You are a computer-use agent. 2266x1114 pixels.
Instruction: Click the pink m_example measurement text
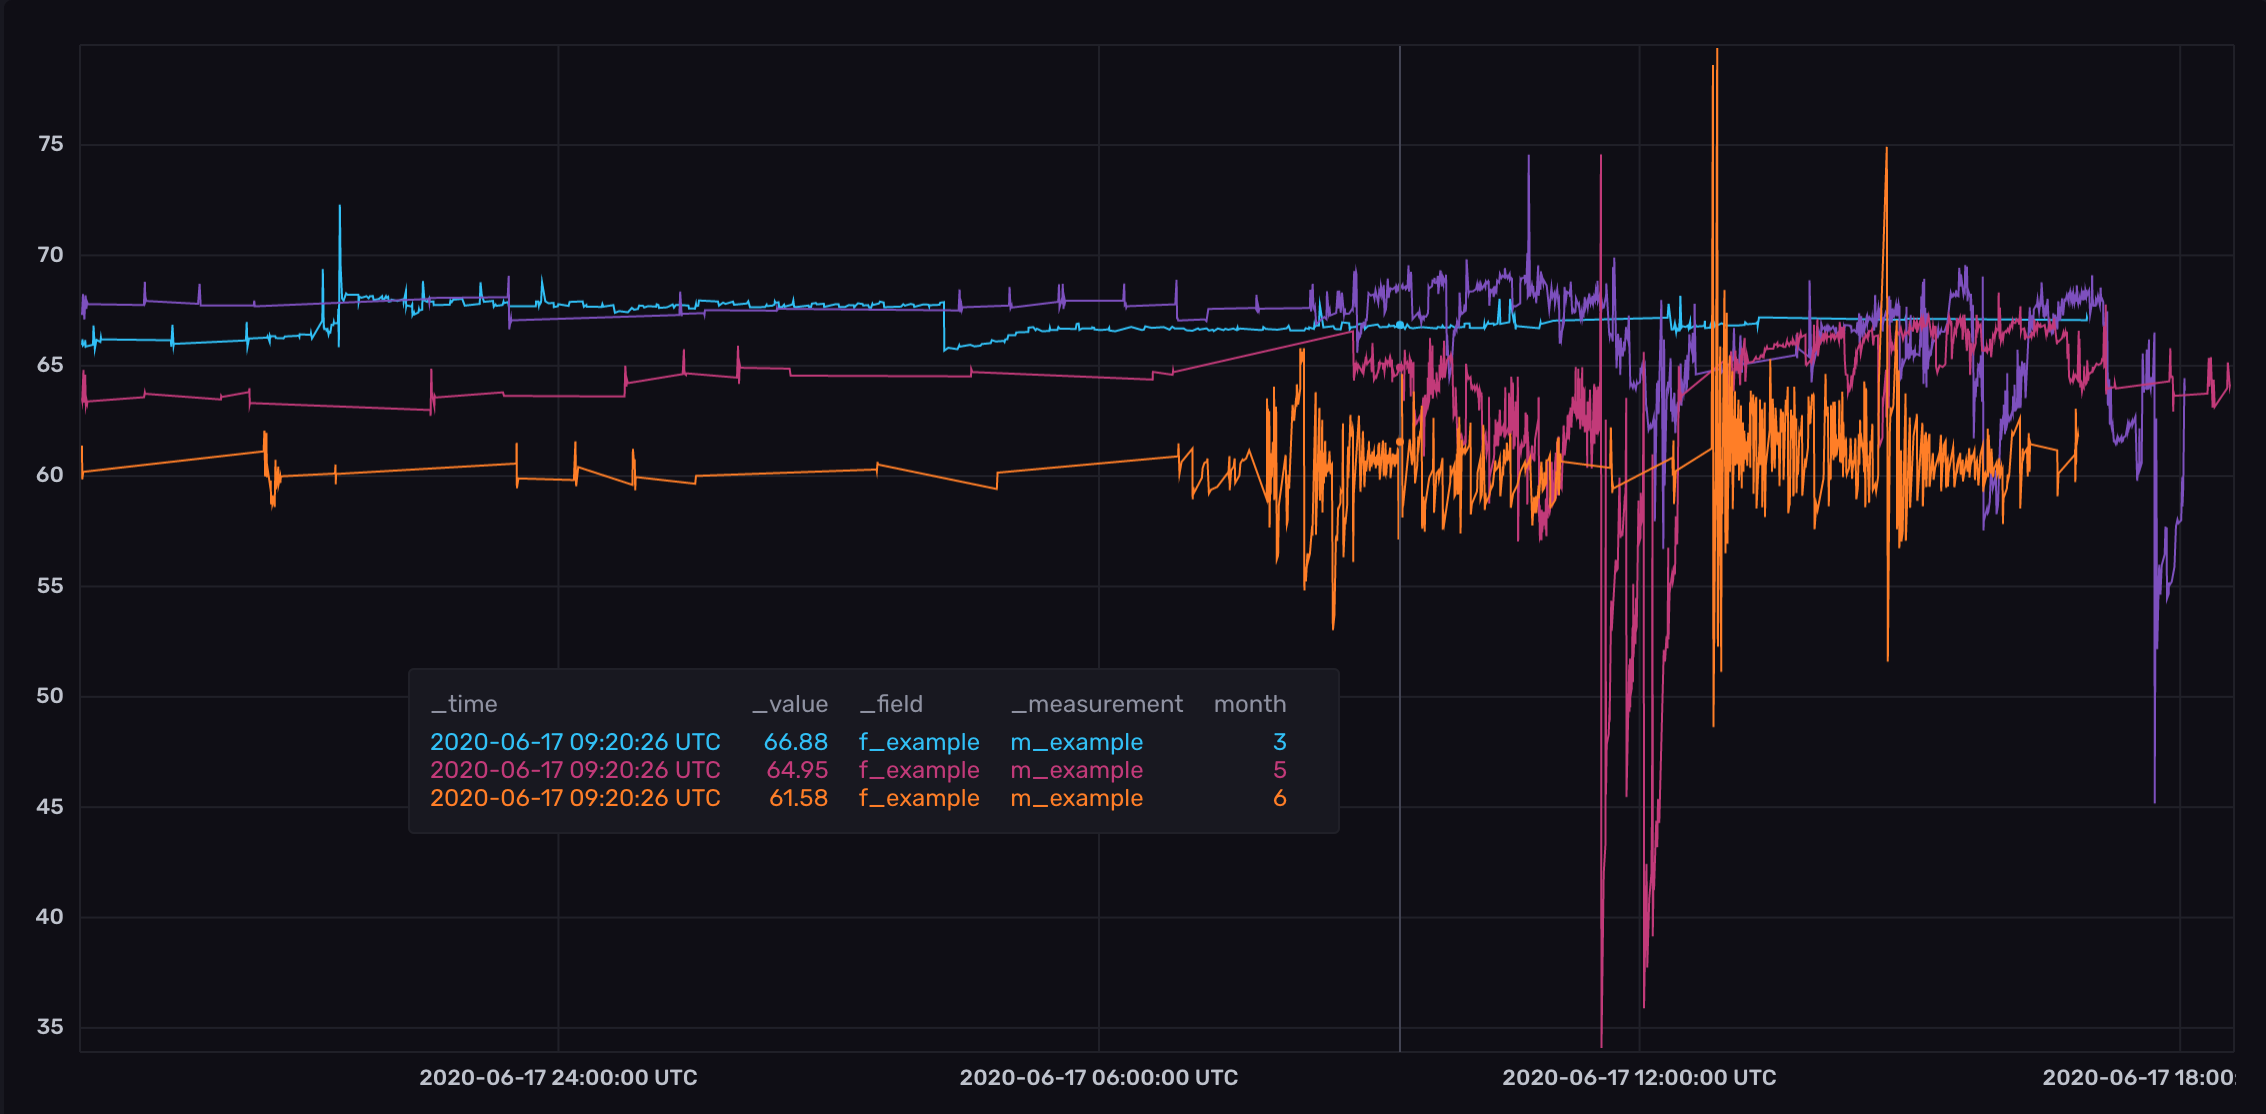pyautogui.click(x=1076, y=770)
